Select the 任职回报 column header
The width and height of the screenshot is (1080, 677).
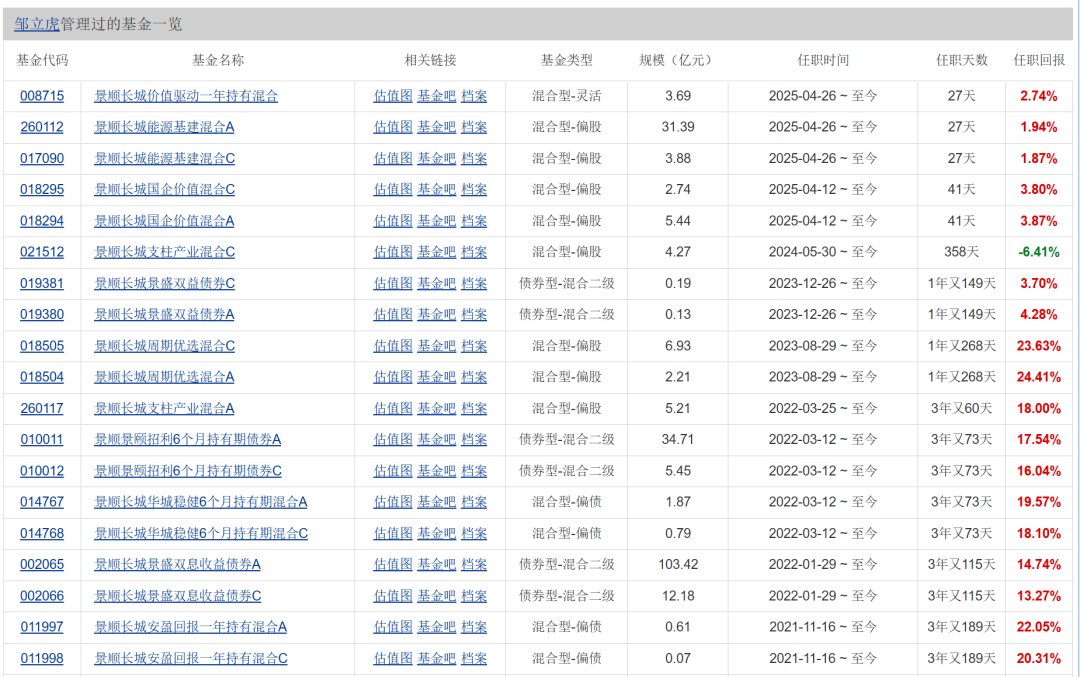(x=1039, y=61)
